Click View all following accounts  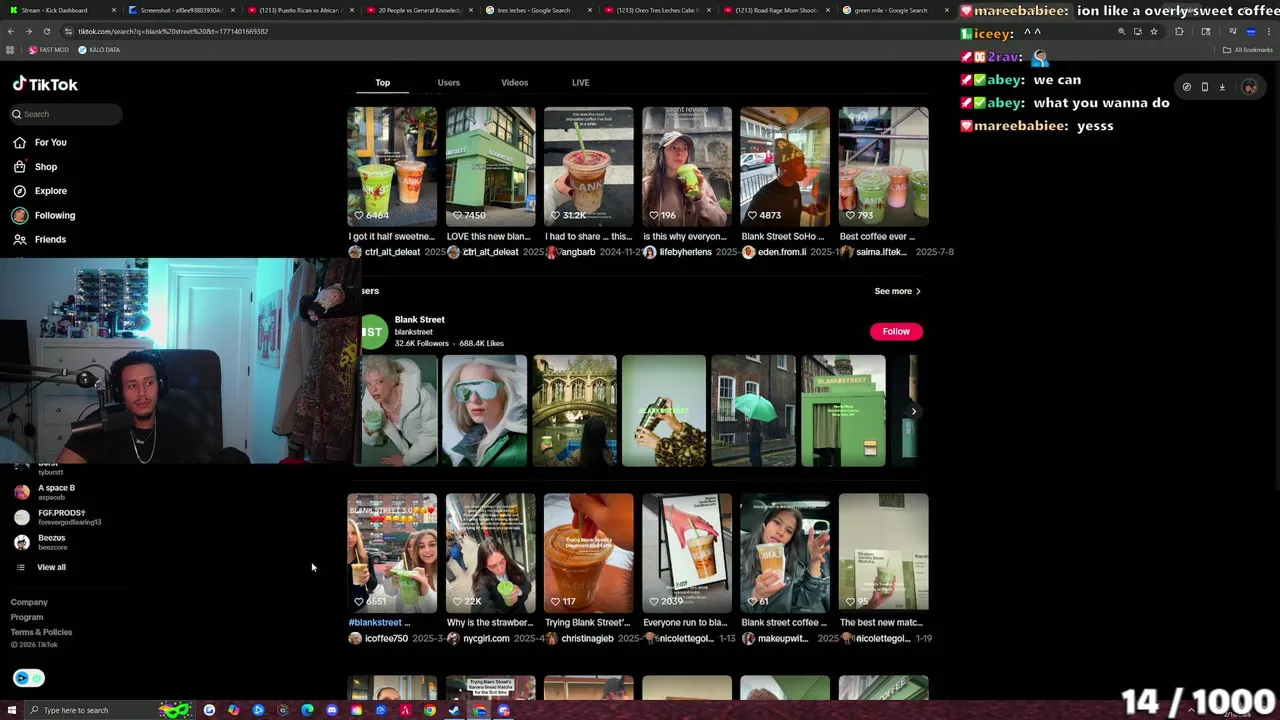pos(51,567)
